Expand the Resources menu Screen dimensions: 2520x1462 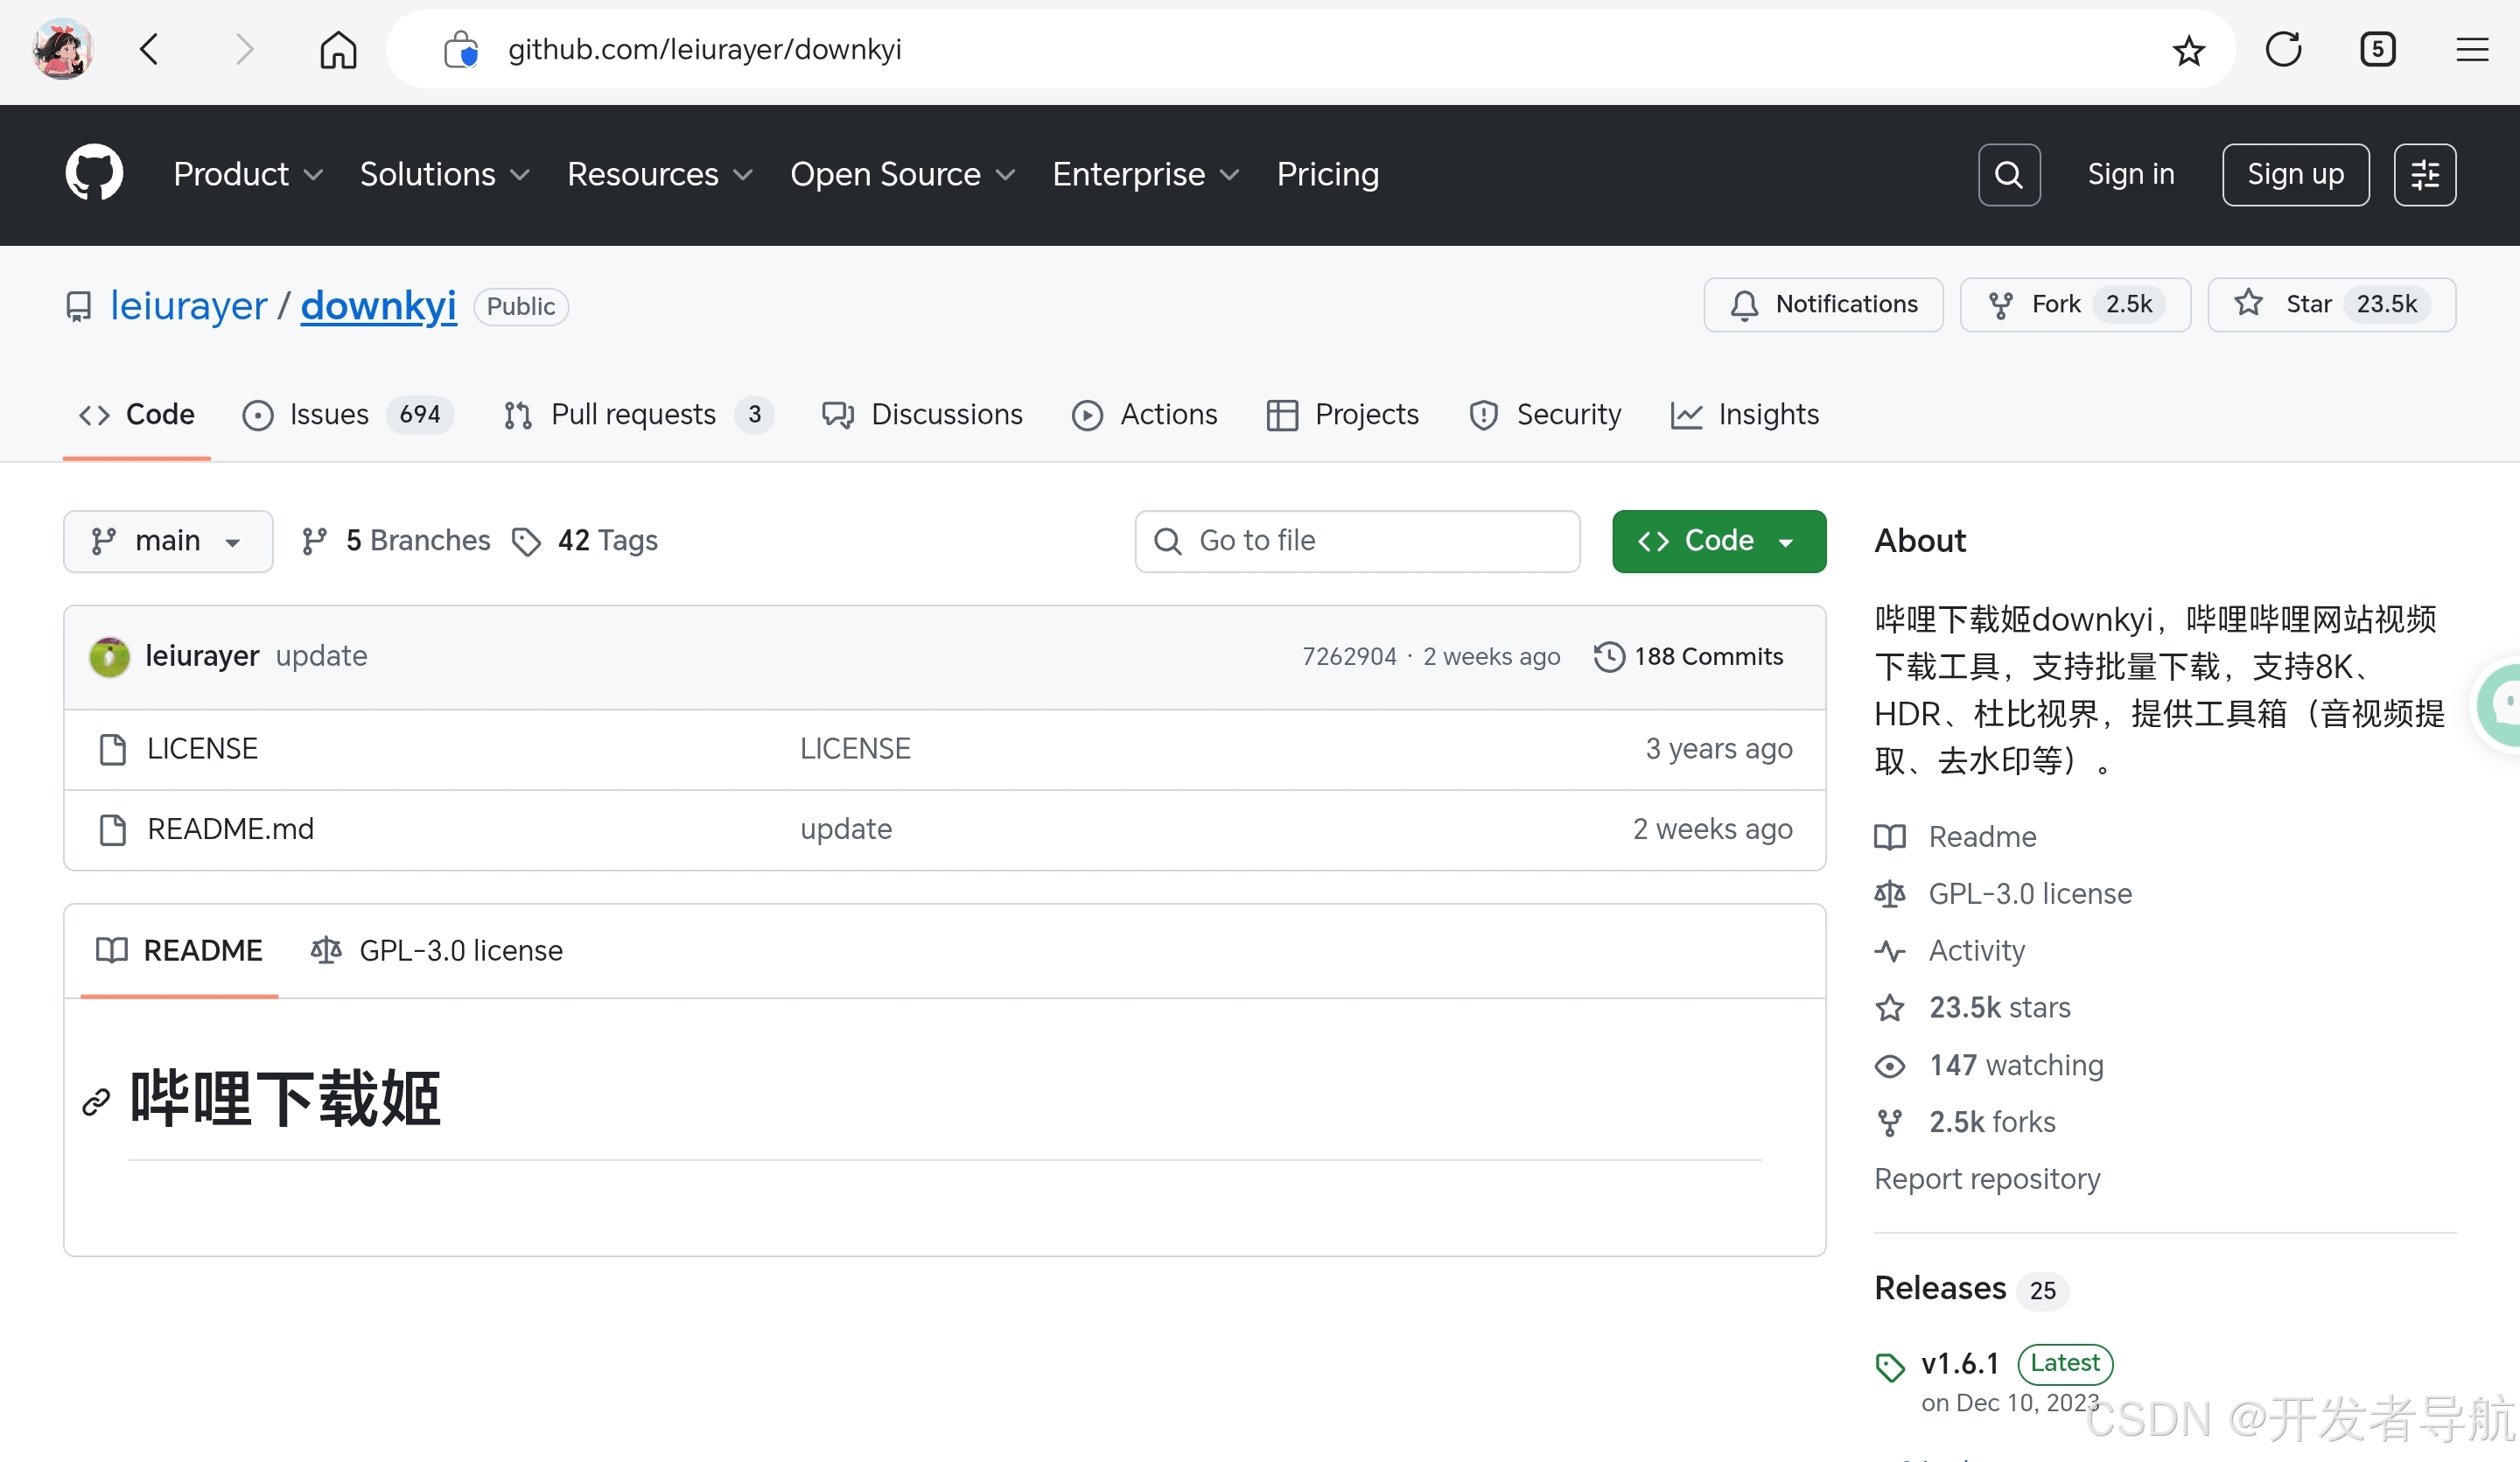pyautogui.click(x=660, y=175)
